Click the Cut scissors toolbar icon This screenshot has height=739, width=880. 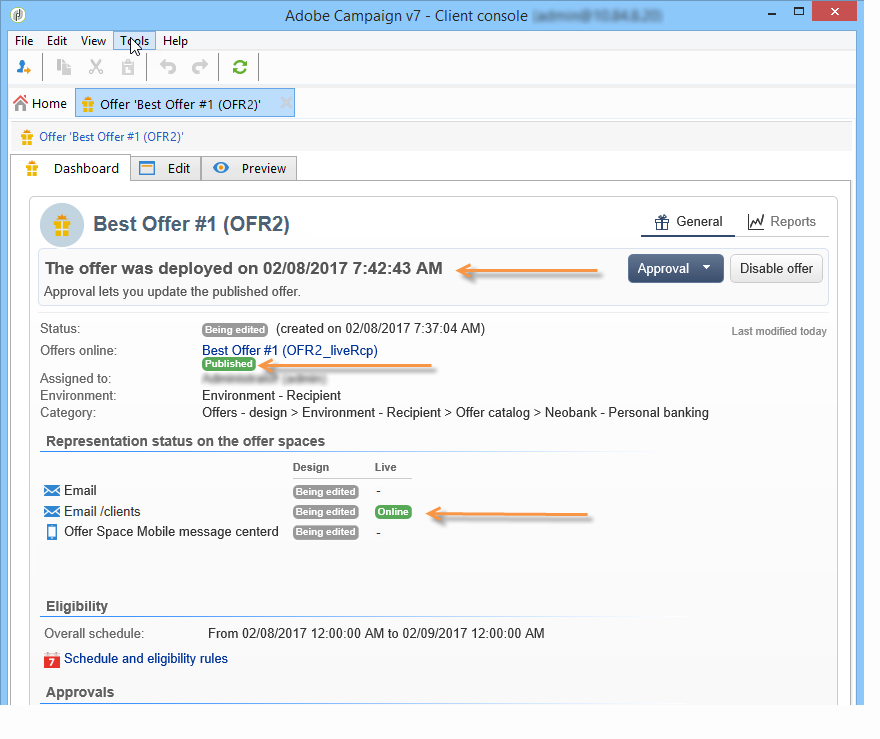[96, 67]
